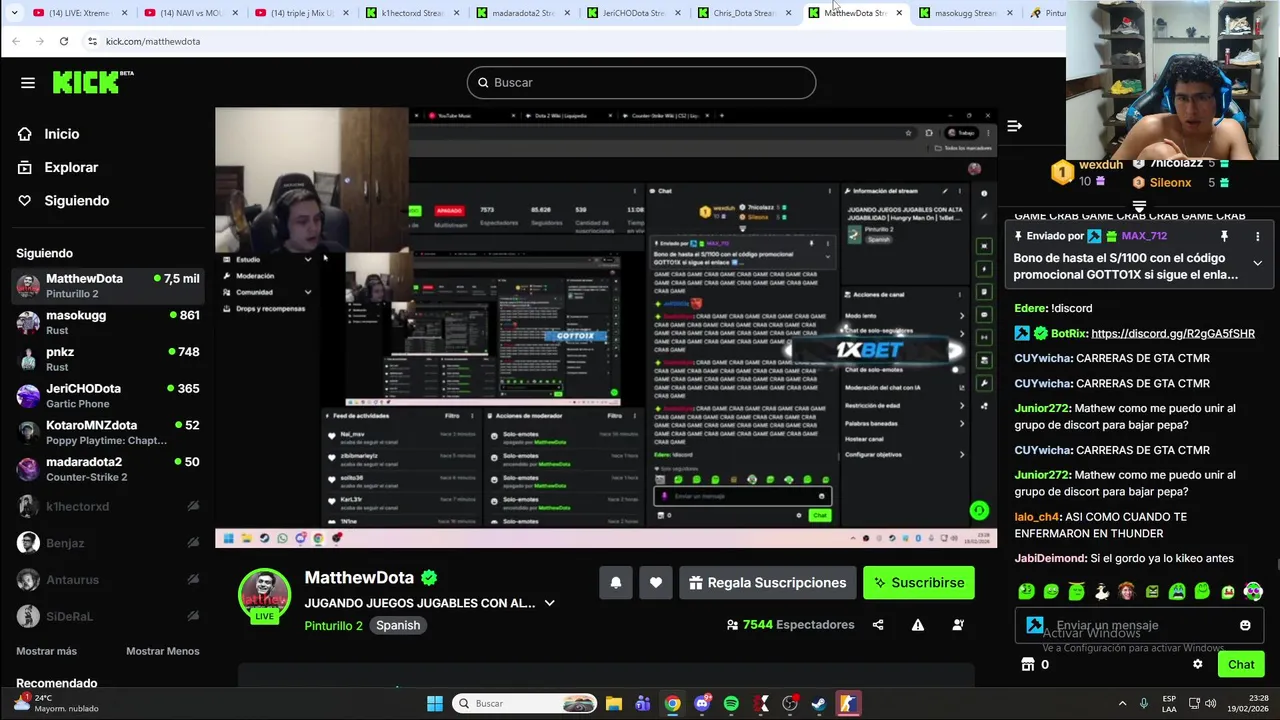Open madaradota2 channel in sidebar

coord(108,469)
